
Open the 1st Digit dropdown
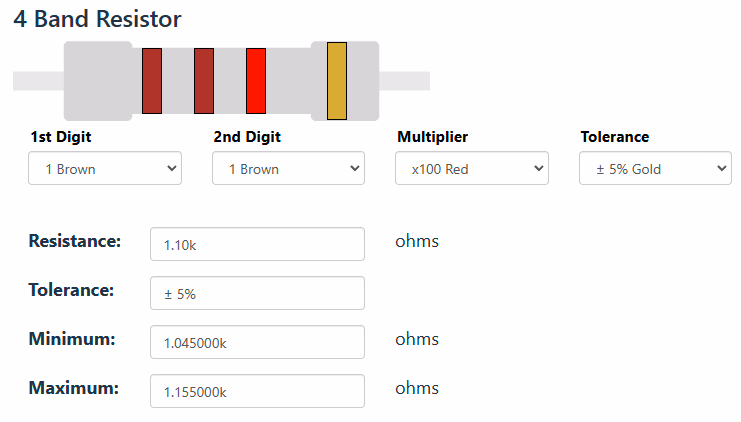pos(105,169)
